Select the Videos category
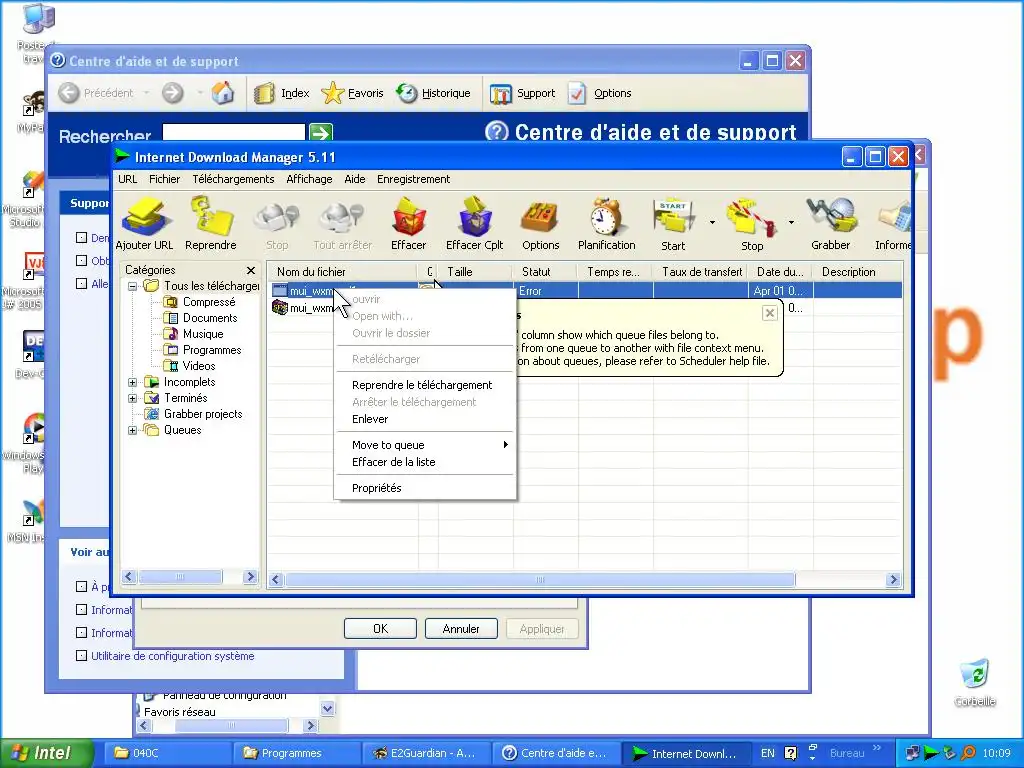Screen dimensions: 1024x768 [189, 366]
